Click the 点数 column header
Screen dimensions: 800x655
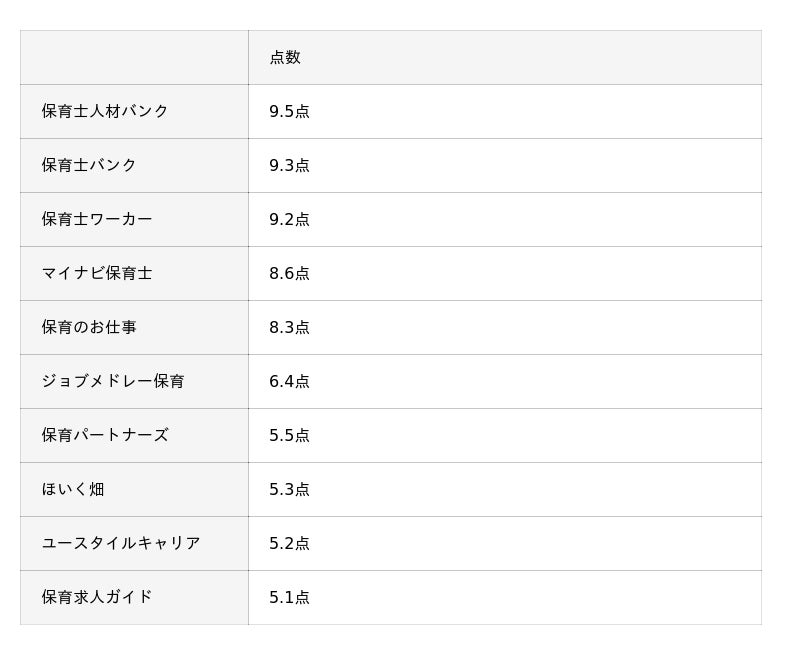(x=285, y=58)
